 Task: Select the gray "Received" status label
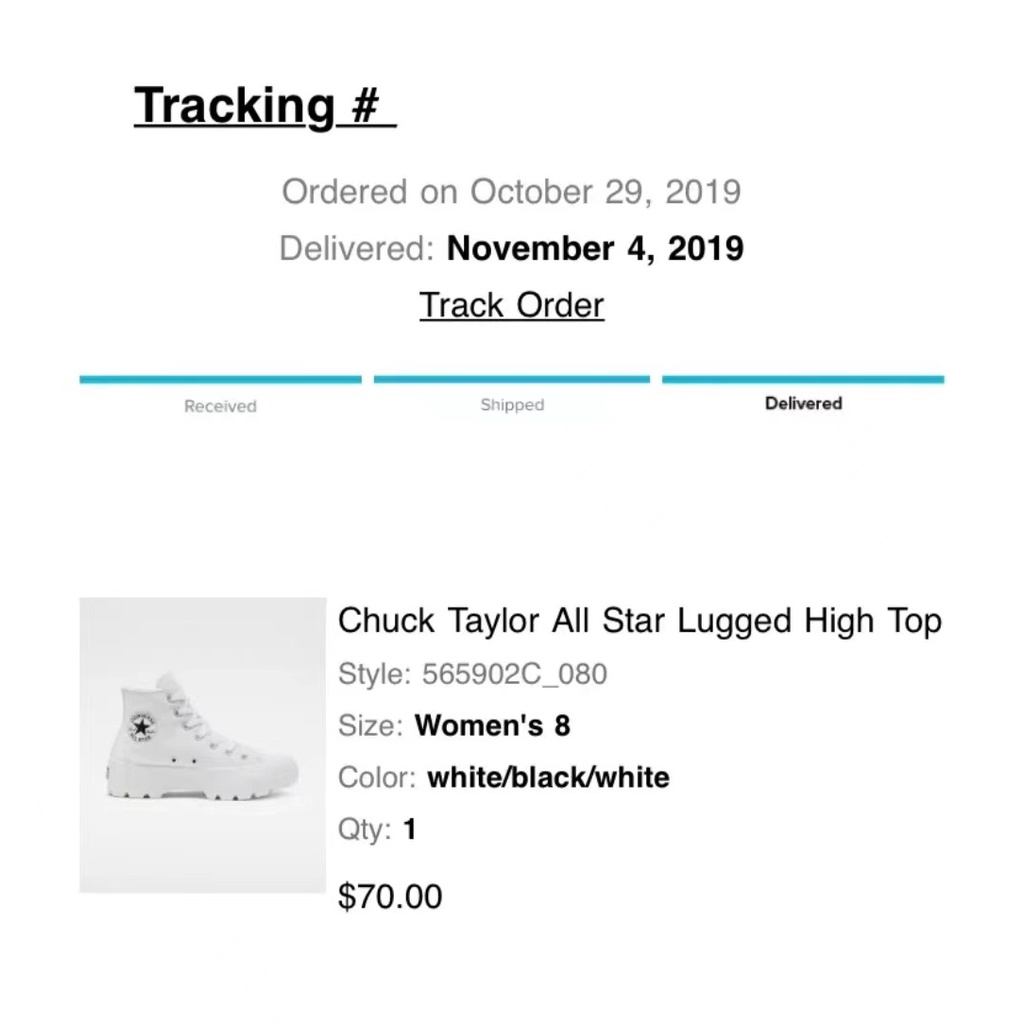tap(220, 406)
